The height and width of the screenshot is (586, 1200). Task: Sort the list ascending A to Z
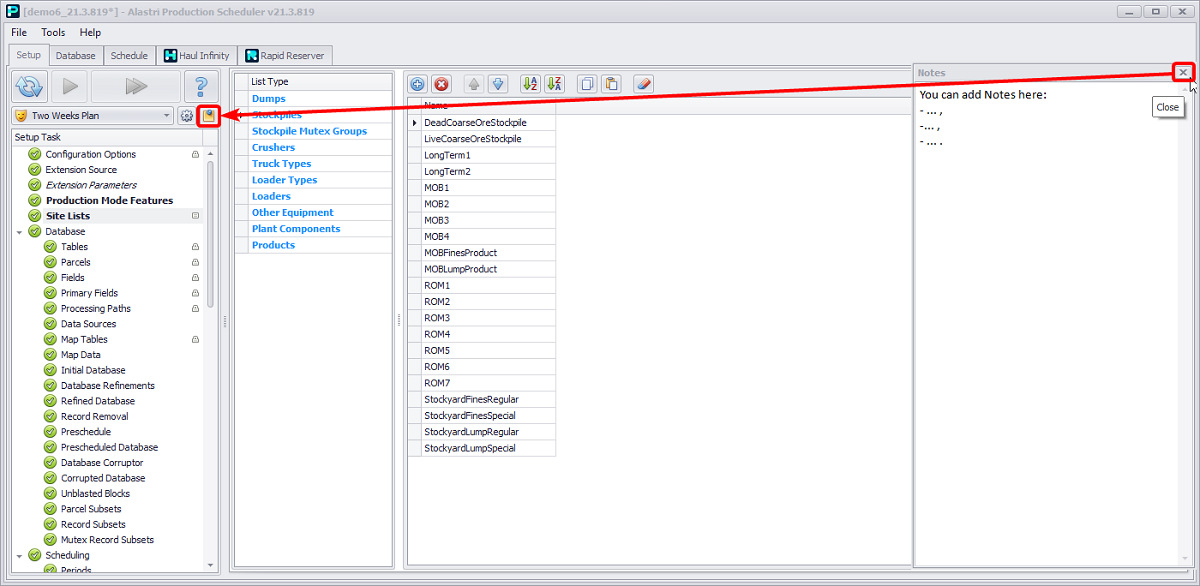(x=530, y=85)
